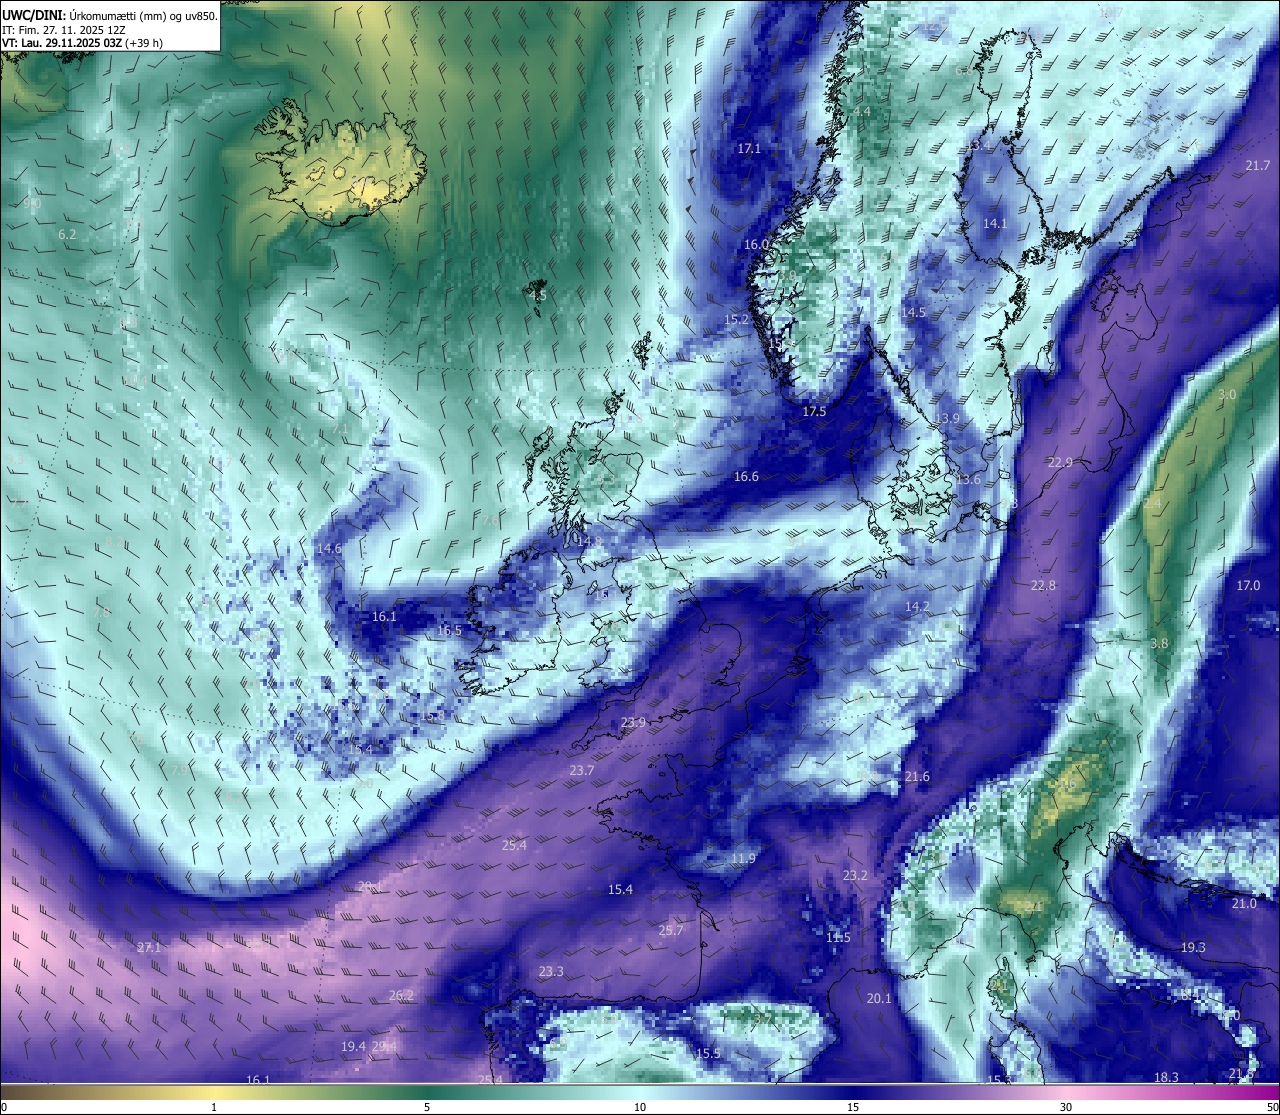Click the map value '22.9'
The height and width of the screenshot is (1115, 1280).
[1060, 462]
